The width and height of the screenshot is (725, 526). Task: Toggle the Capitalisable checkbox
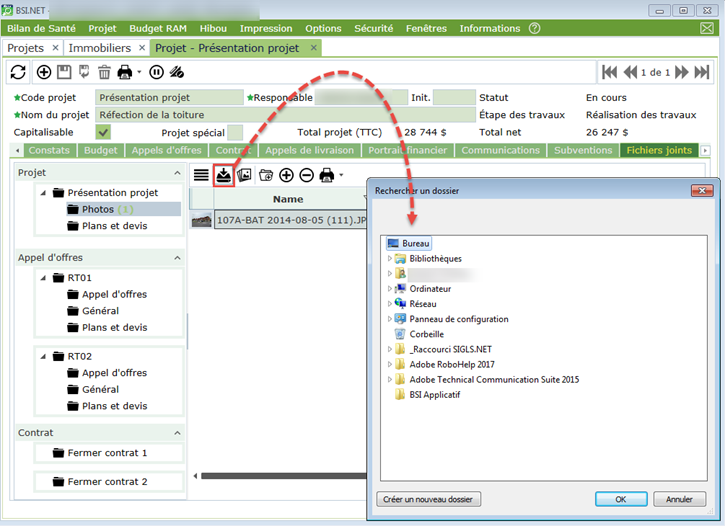(x=103, y=132)
